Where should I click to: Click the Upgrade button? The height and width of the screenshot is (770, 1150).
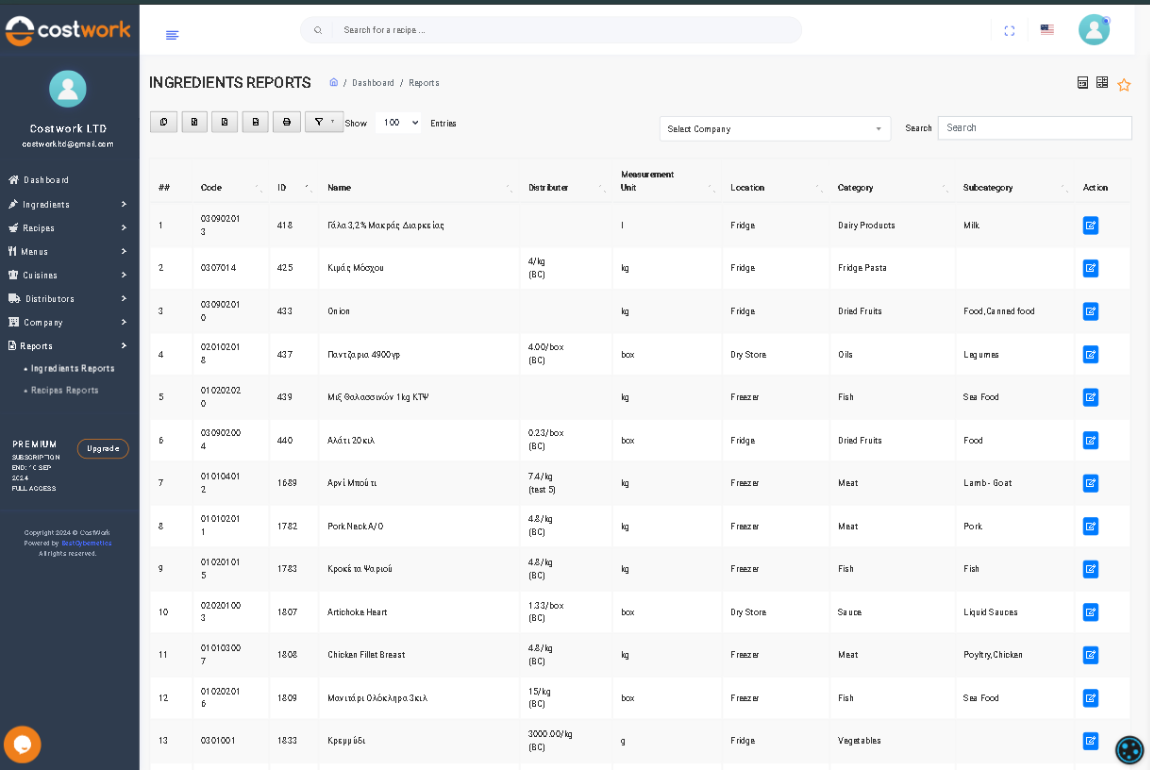tap(102, 449)
